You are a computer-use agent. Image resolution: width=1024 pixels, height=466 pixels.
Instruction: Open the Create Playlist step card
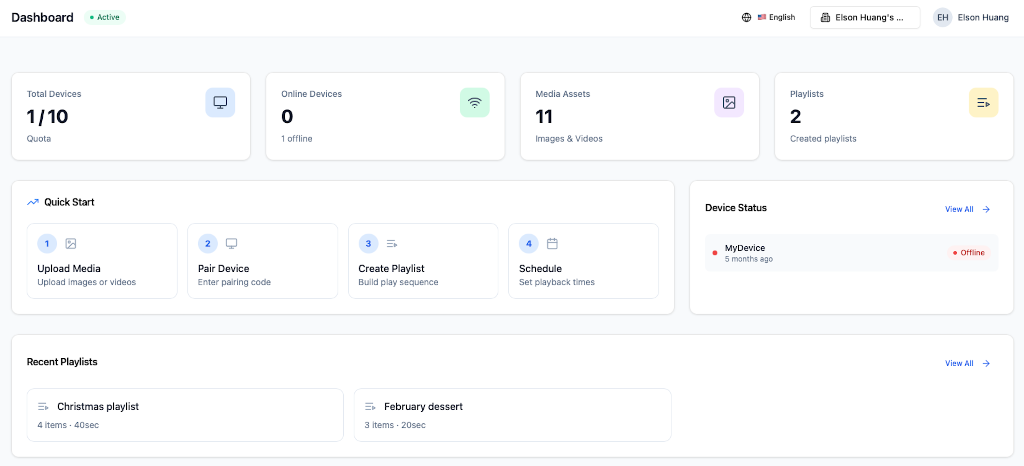[423, 261]
